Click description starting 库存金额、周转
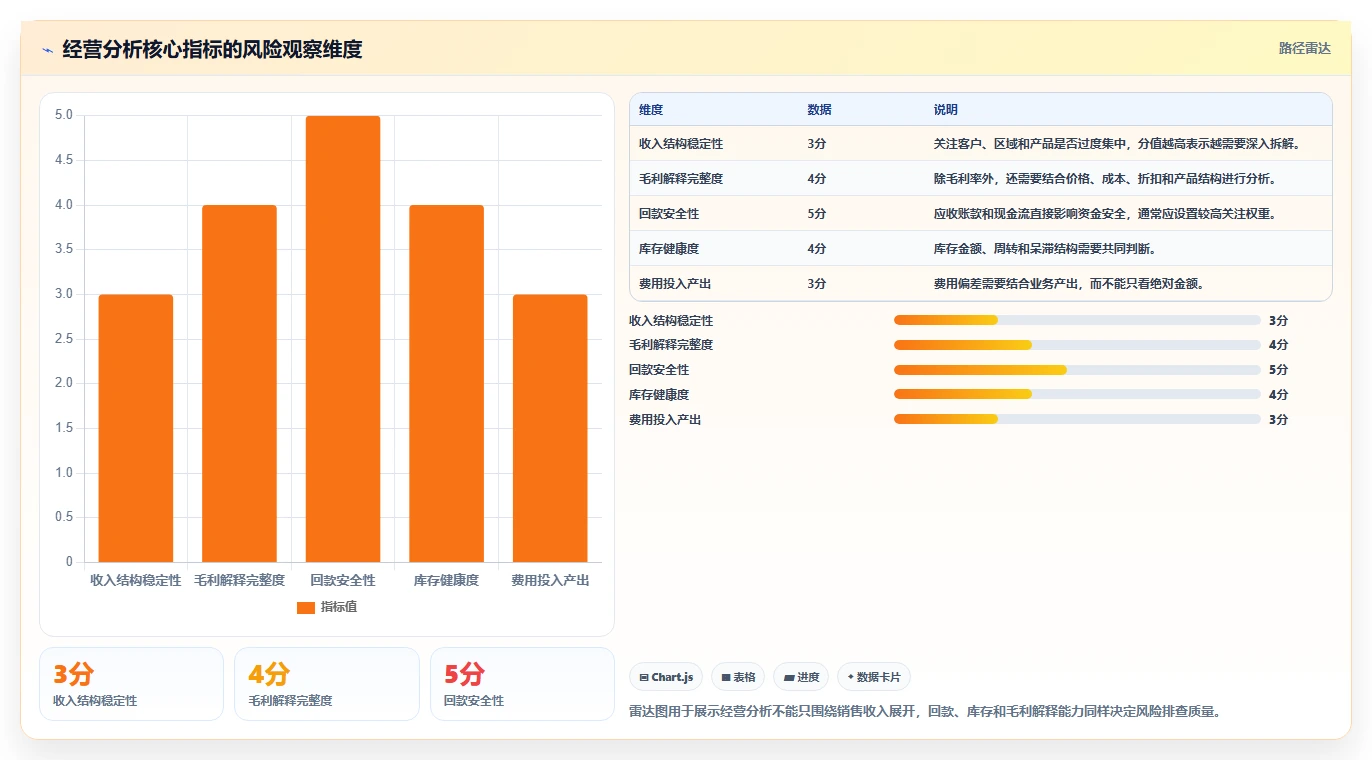The height and width of the screenshot is (760, 1372). point(1045,249)
